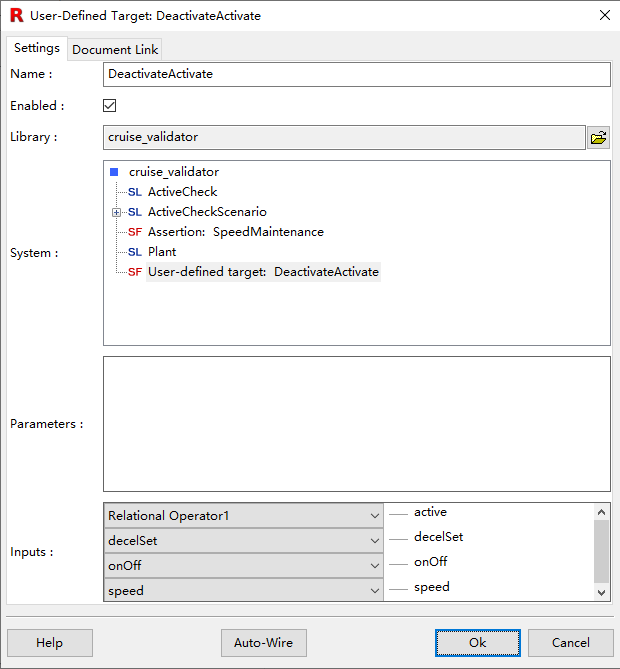Click the Ok button

click(477, 642)
